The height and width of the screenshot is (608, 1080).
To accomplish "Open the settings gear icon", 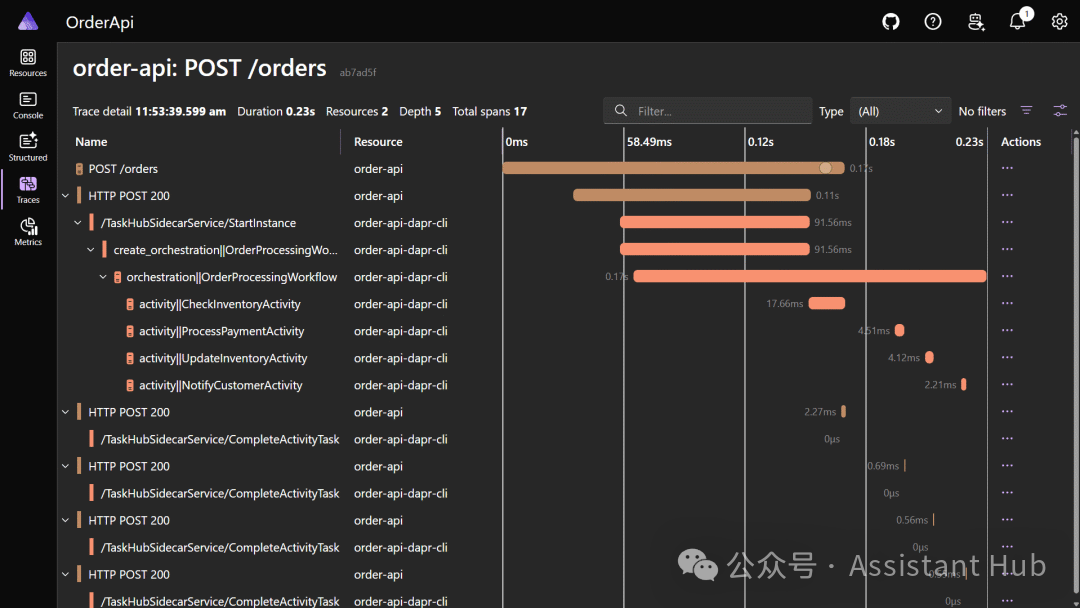I will point(1059,22).
